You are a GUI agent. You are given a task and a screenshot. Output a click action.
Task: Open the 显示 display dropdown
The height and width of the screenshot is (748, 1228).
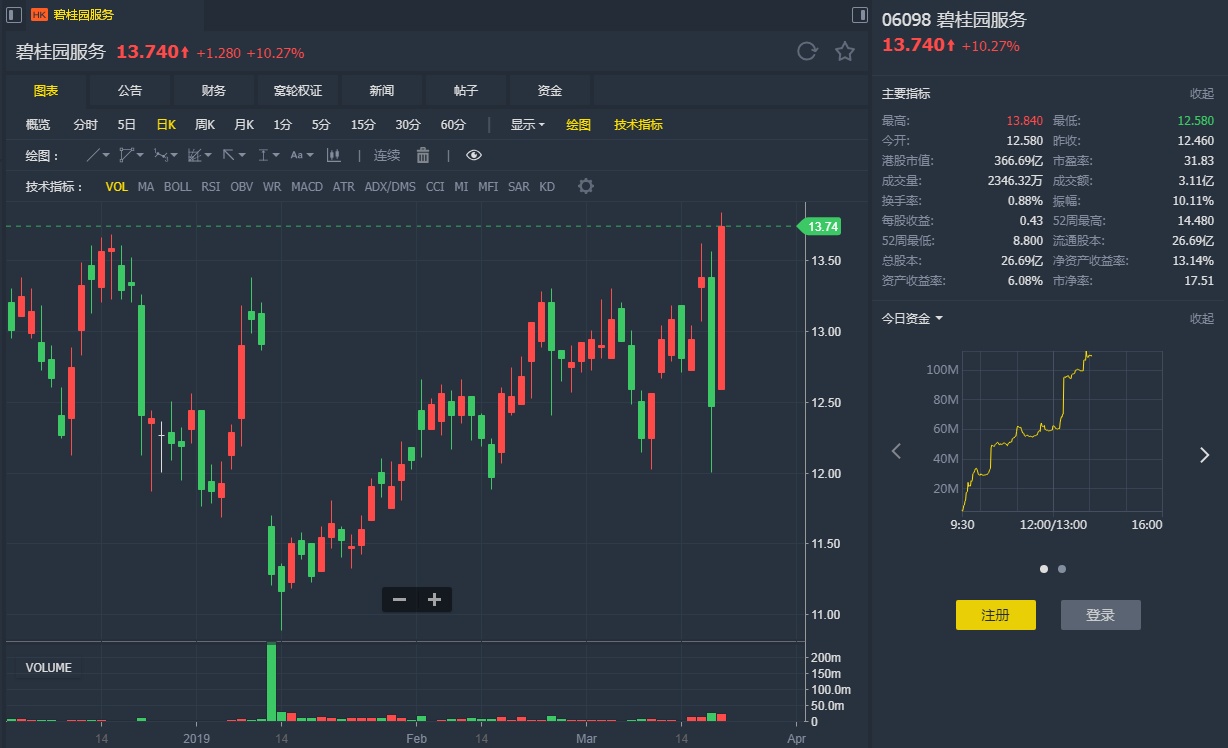coord(527,125)
